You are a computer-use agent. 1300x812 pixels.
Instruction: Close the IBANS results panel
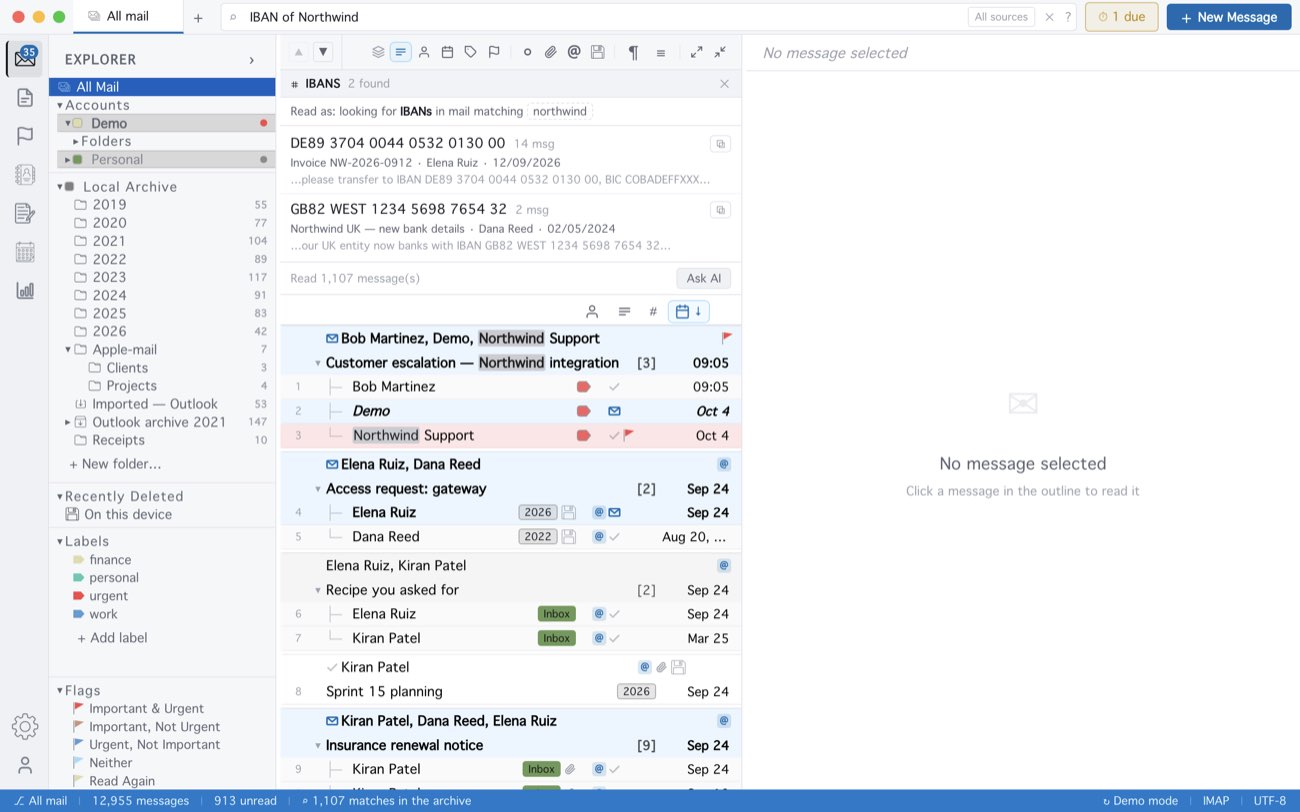724,84
